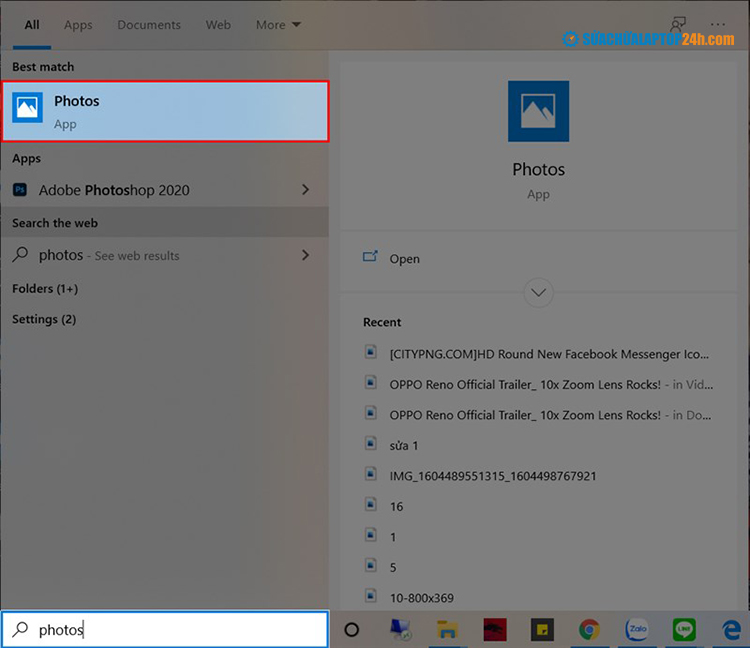Open LINE app from the taskbar

pyautogui.click(x=684, y=629)
